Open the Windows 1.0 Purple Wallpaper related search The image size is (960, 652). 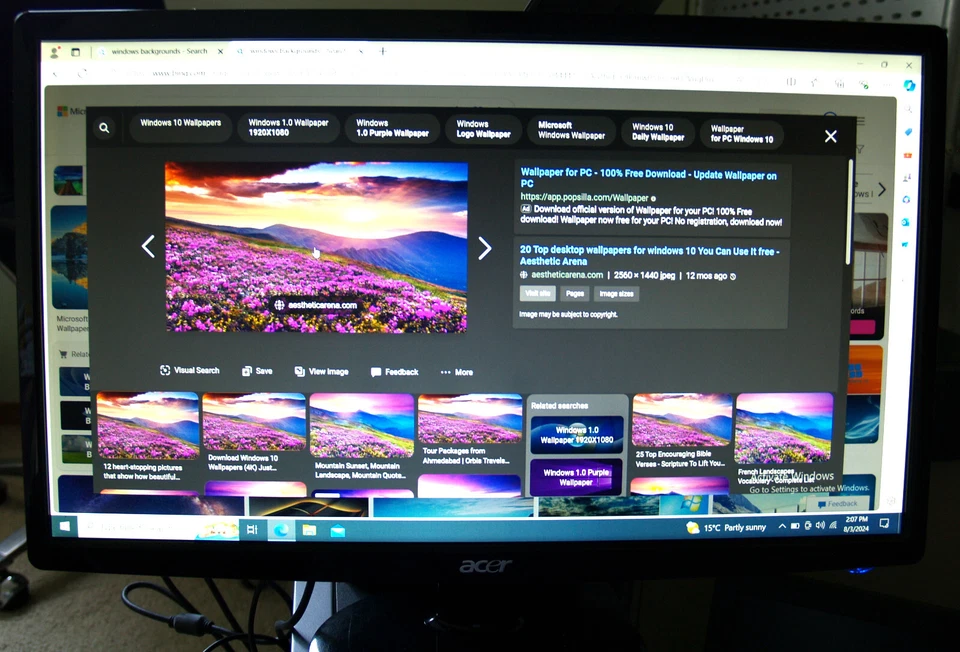pyautogui.click(x=577, y=477)
